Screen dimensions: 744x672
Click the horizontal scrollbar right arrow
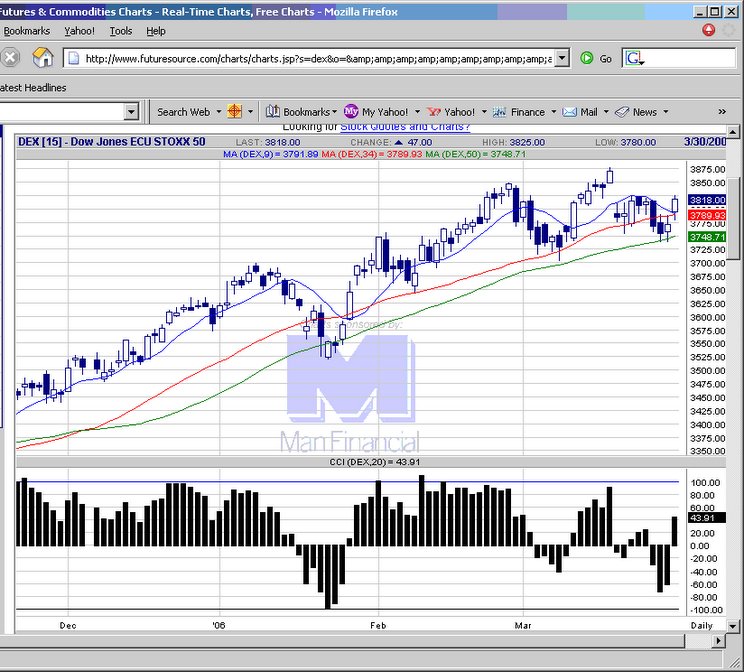[718, 641]
